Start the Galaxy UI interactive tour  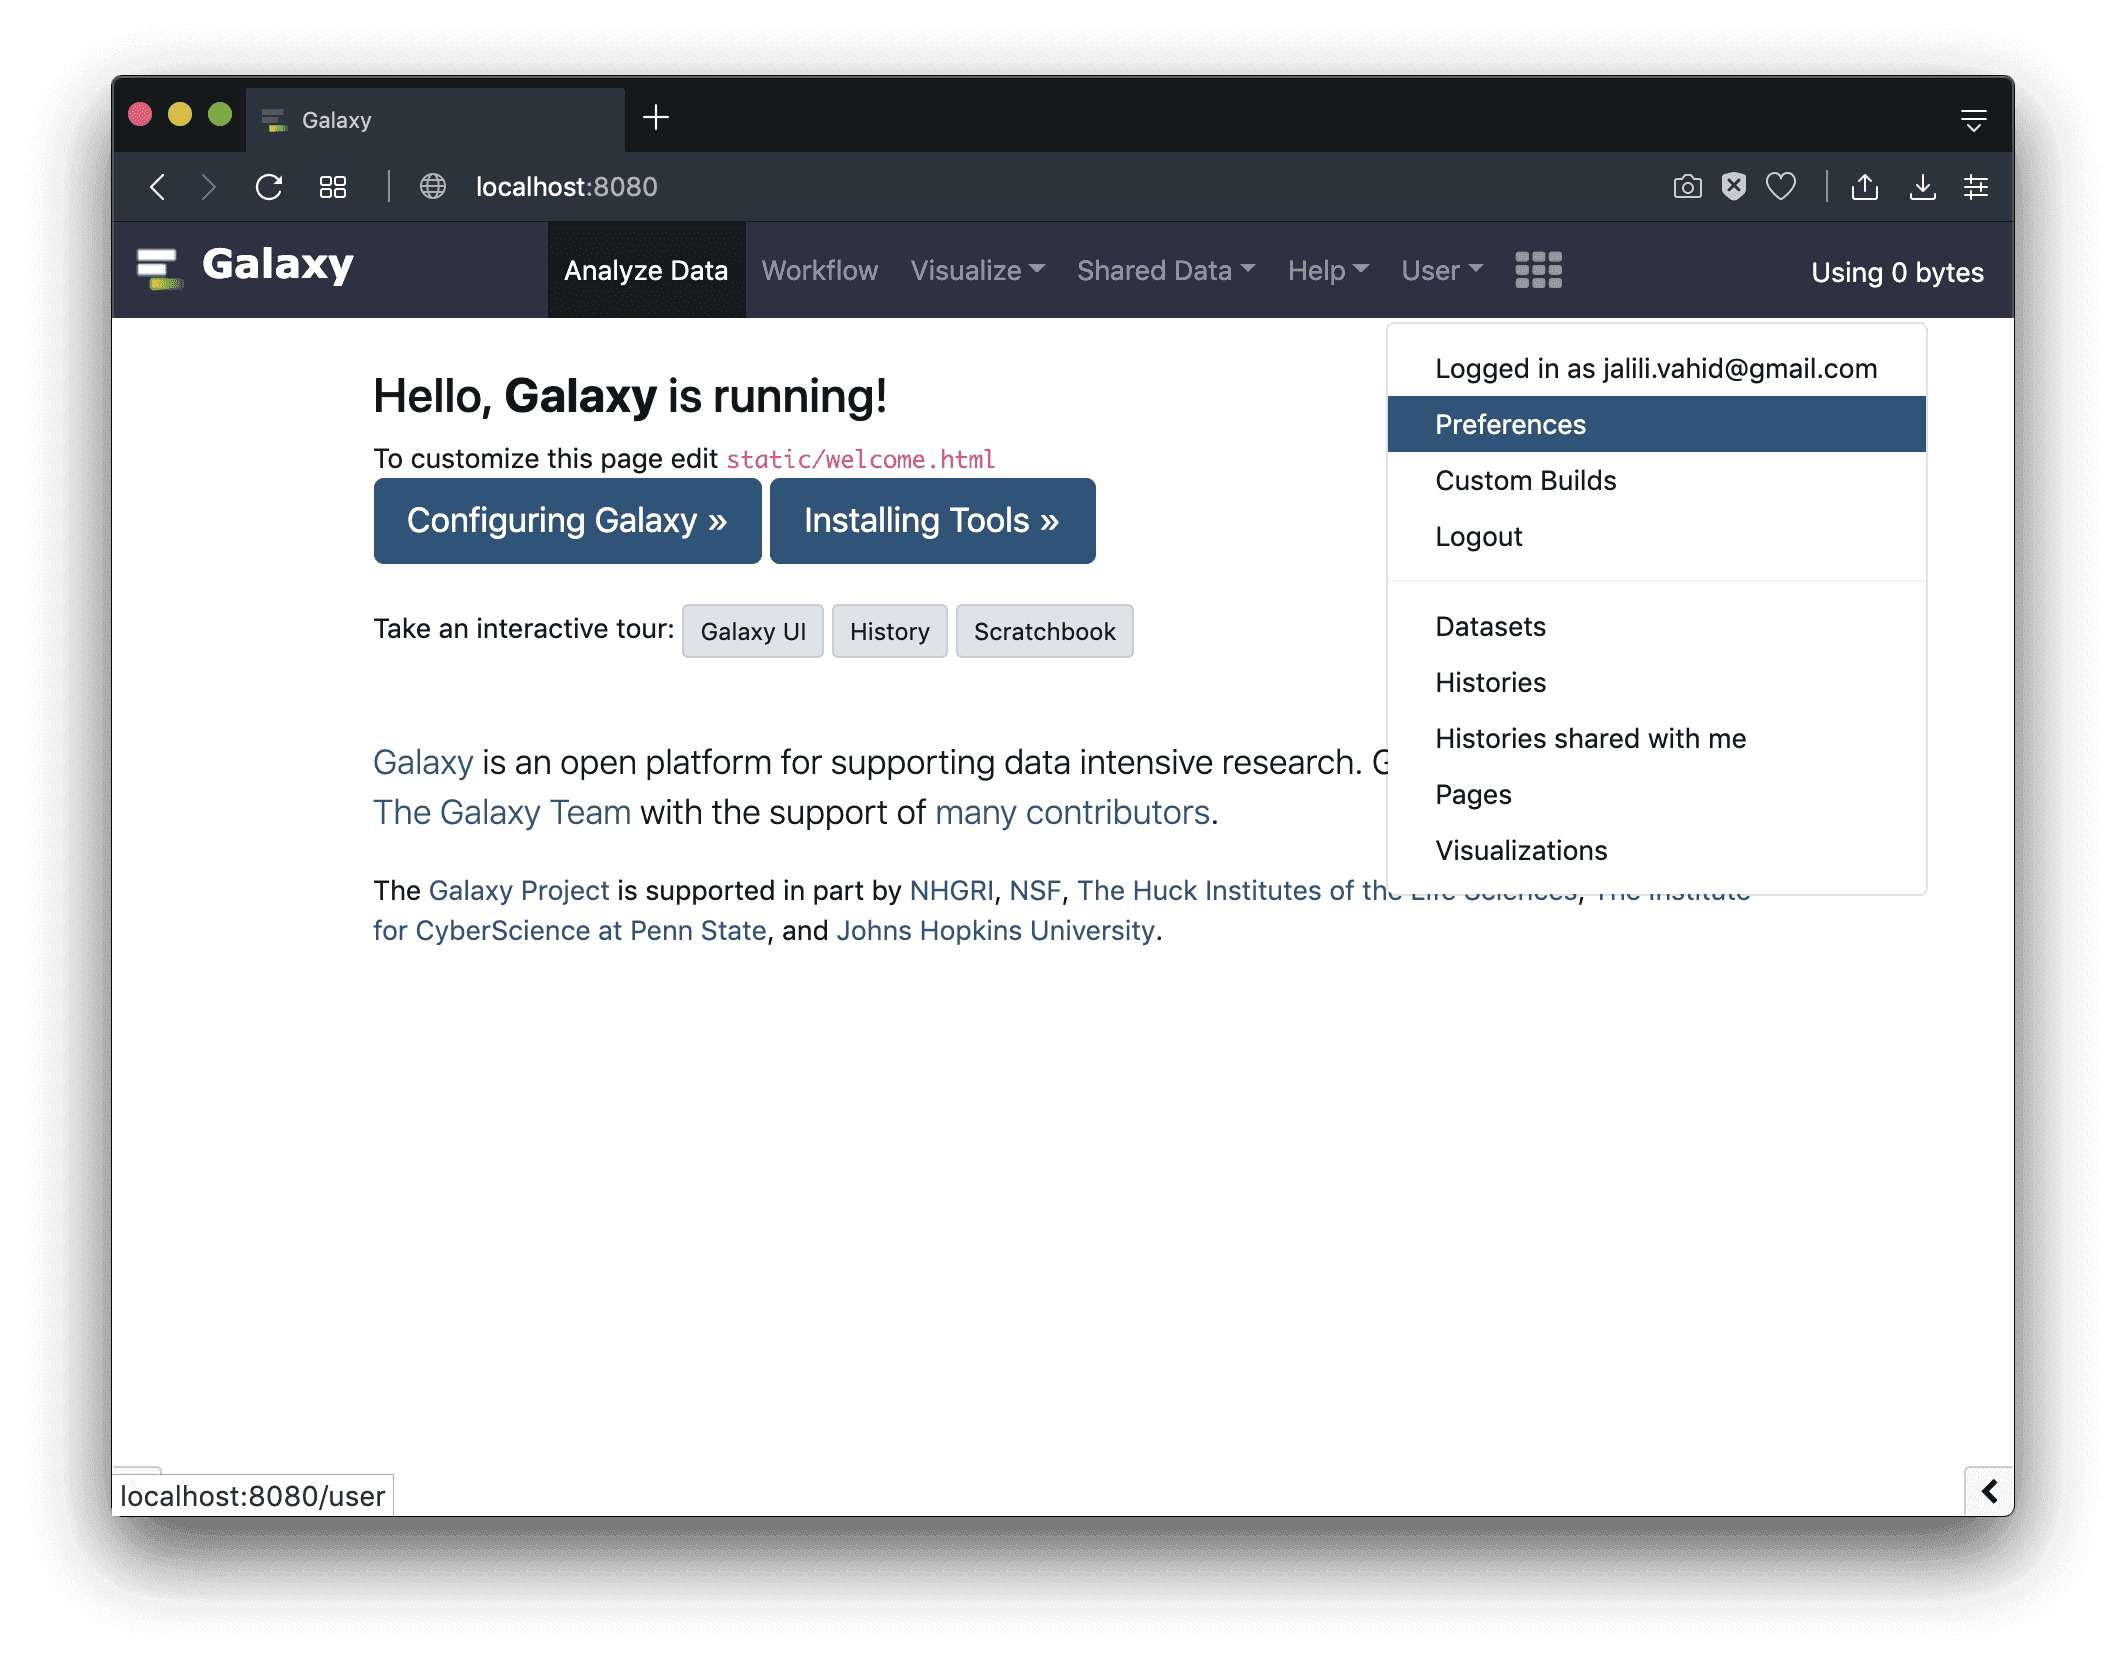click(x=752, y=631)
